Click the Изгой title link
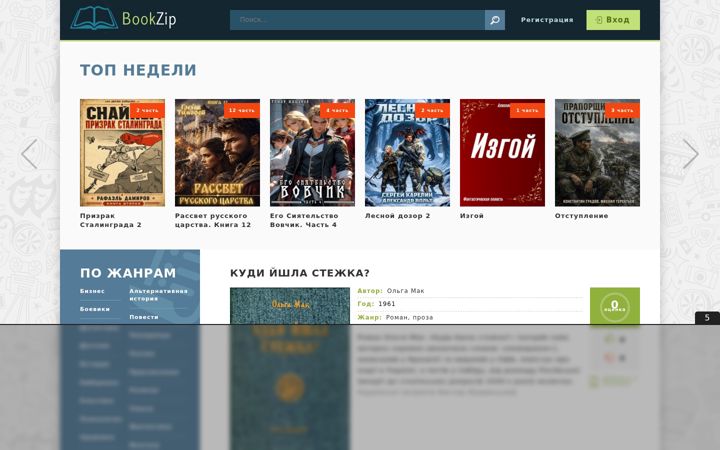The width and height of the screenshot is (720, 450). [472, 216]
